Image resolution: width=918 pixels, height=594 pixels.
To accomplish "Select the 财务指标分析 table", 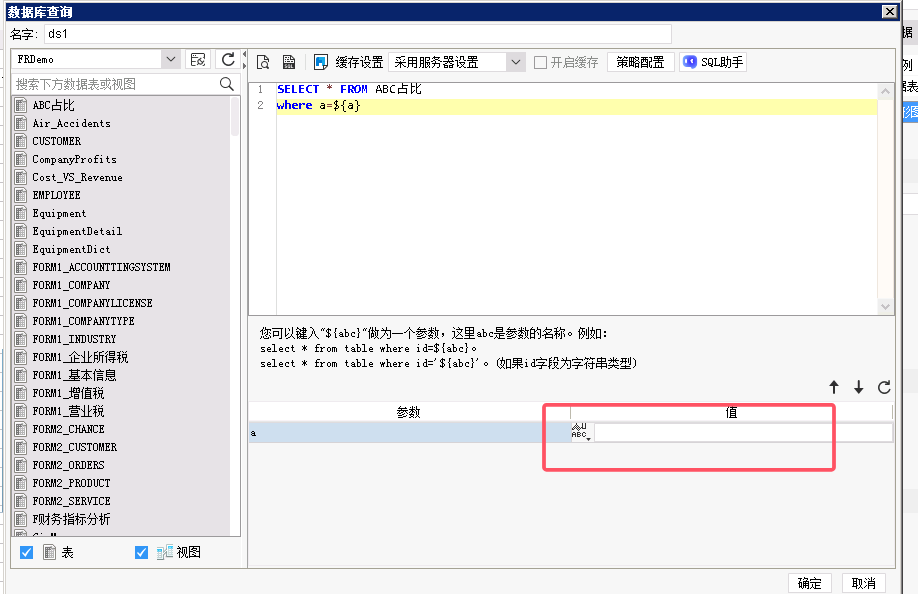I will tap(122, 519).
